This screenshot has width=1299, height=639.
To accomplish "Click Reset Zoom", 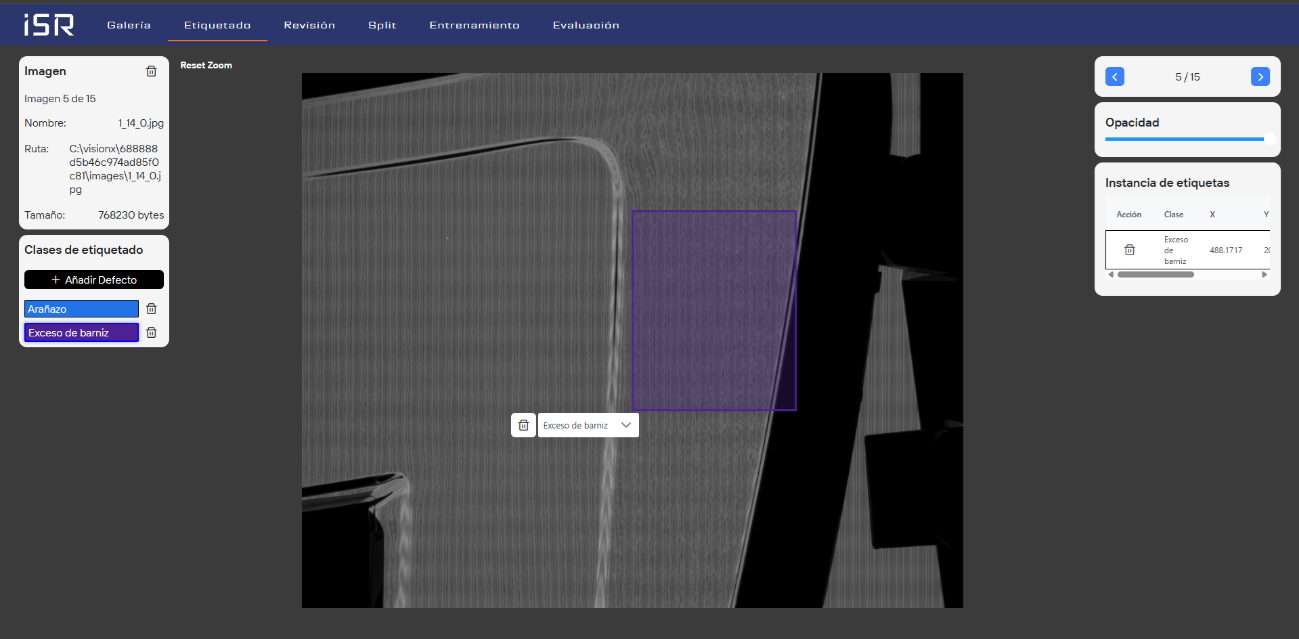I will coord(206,65).
